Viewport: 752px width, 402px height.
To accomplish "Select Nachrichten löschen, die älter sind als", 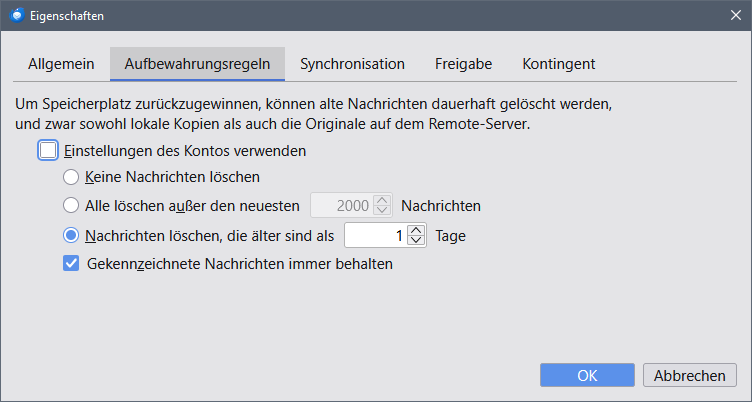I will tap(71, 236).
